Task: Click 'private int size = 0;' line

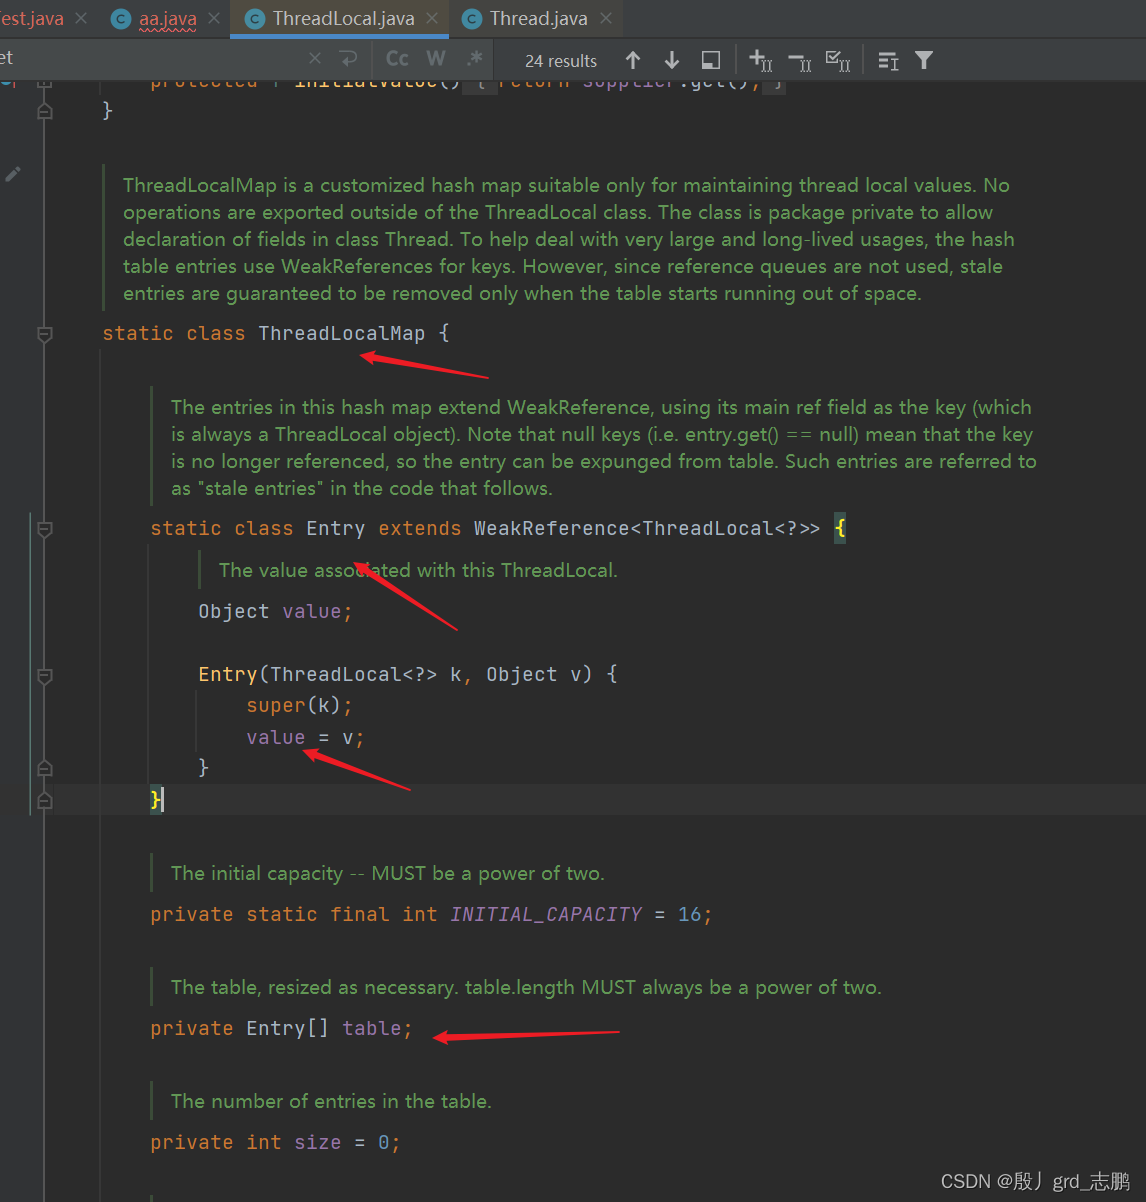Action: point(275,1142)
